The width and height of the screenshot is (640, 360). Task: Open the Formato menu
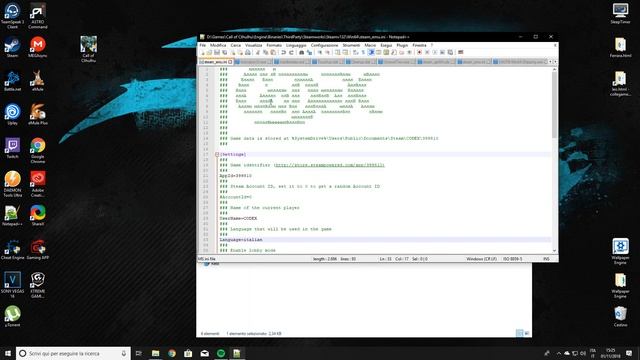pyautogui.click(x=274, y=45)
